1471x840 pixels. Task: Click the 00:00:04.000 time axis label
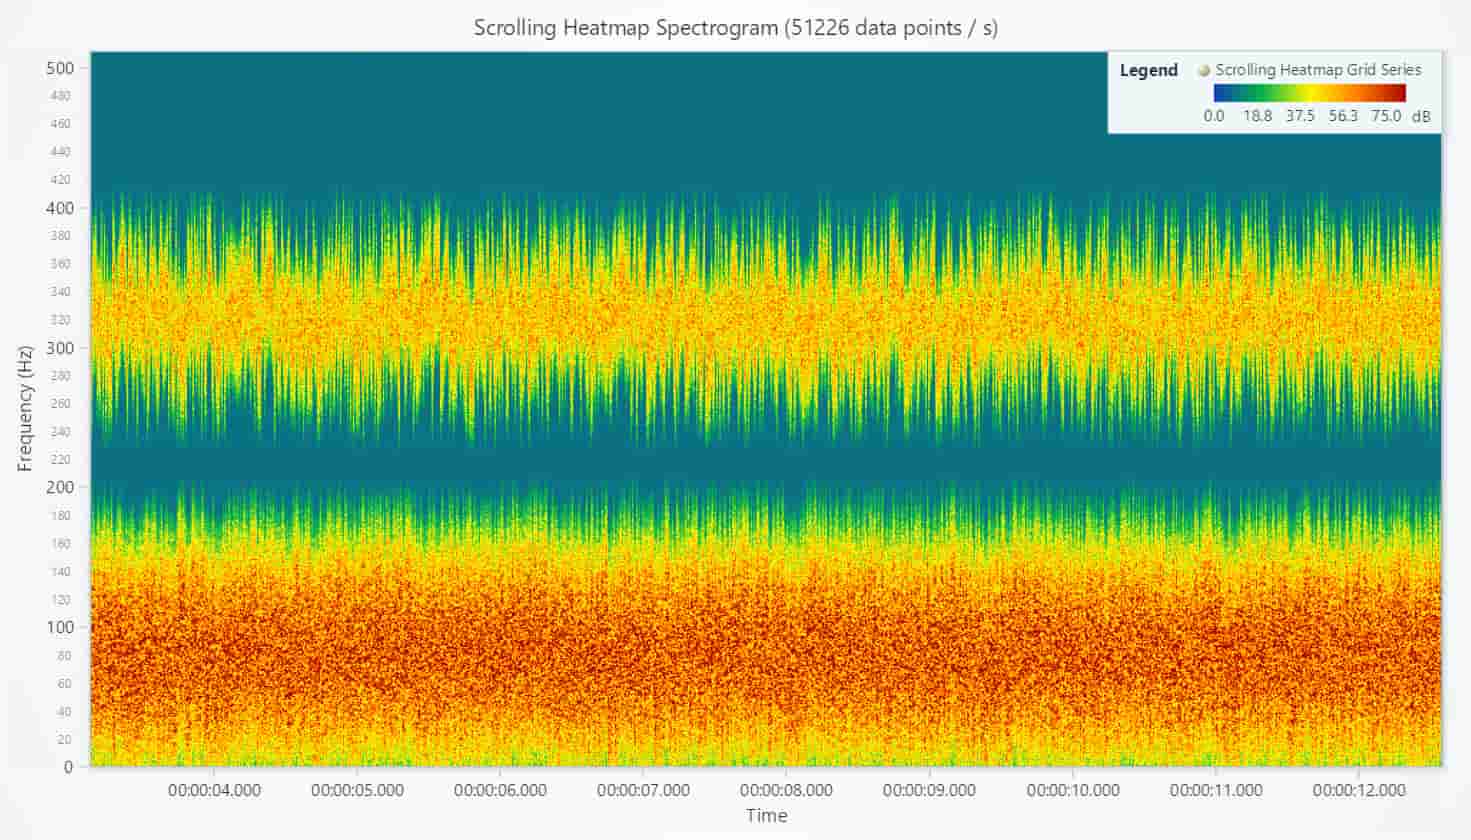point(214,790)
